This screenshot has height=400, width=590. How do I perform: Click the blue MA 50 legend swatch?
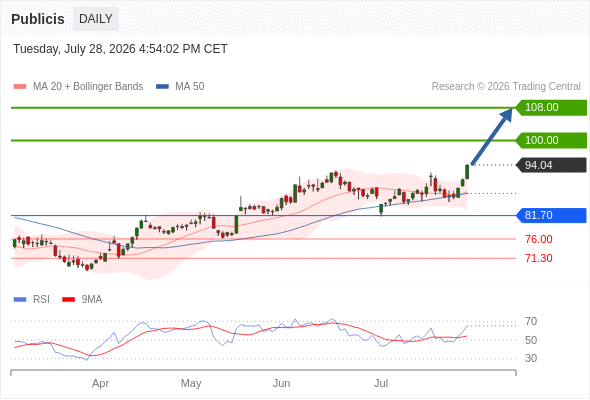[x=162, y=87]
